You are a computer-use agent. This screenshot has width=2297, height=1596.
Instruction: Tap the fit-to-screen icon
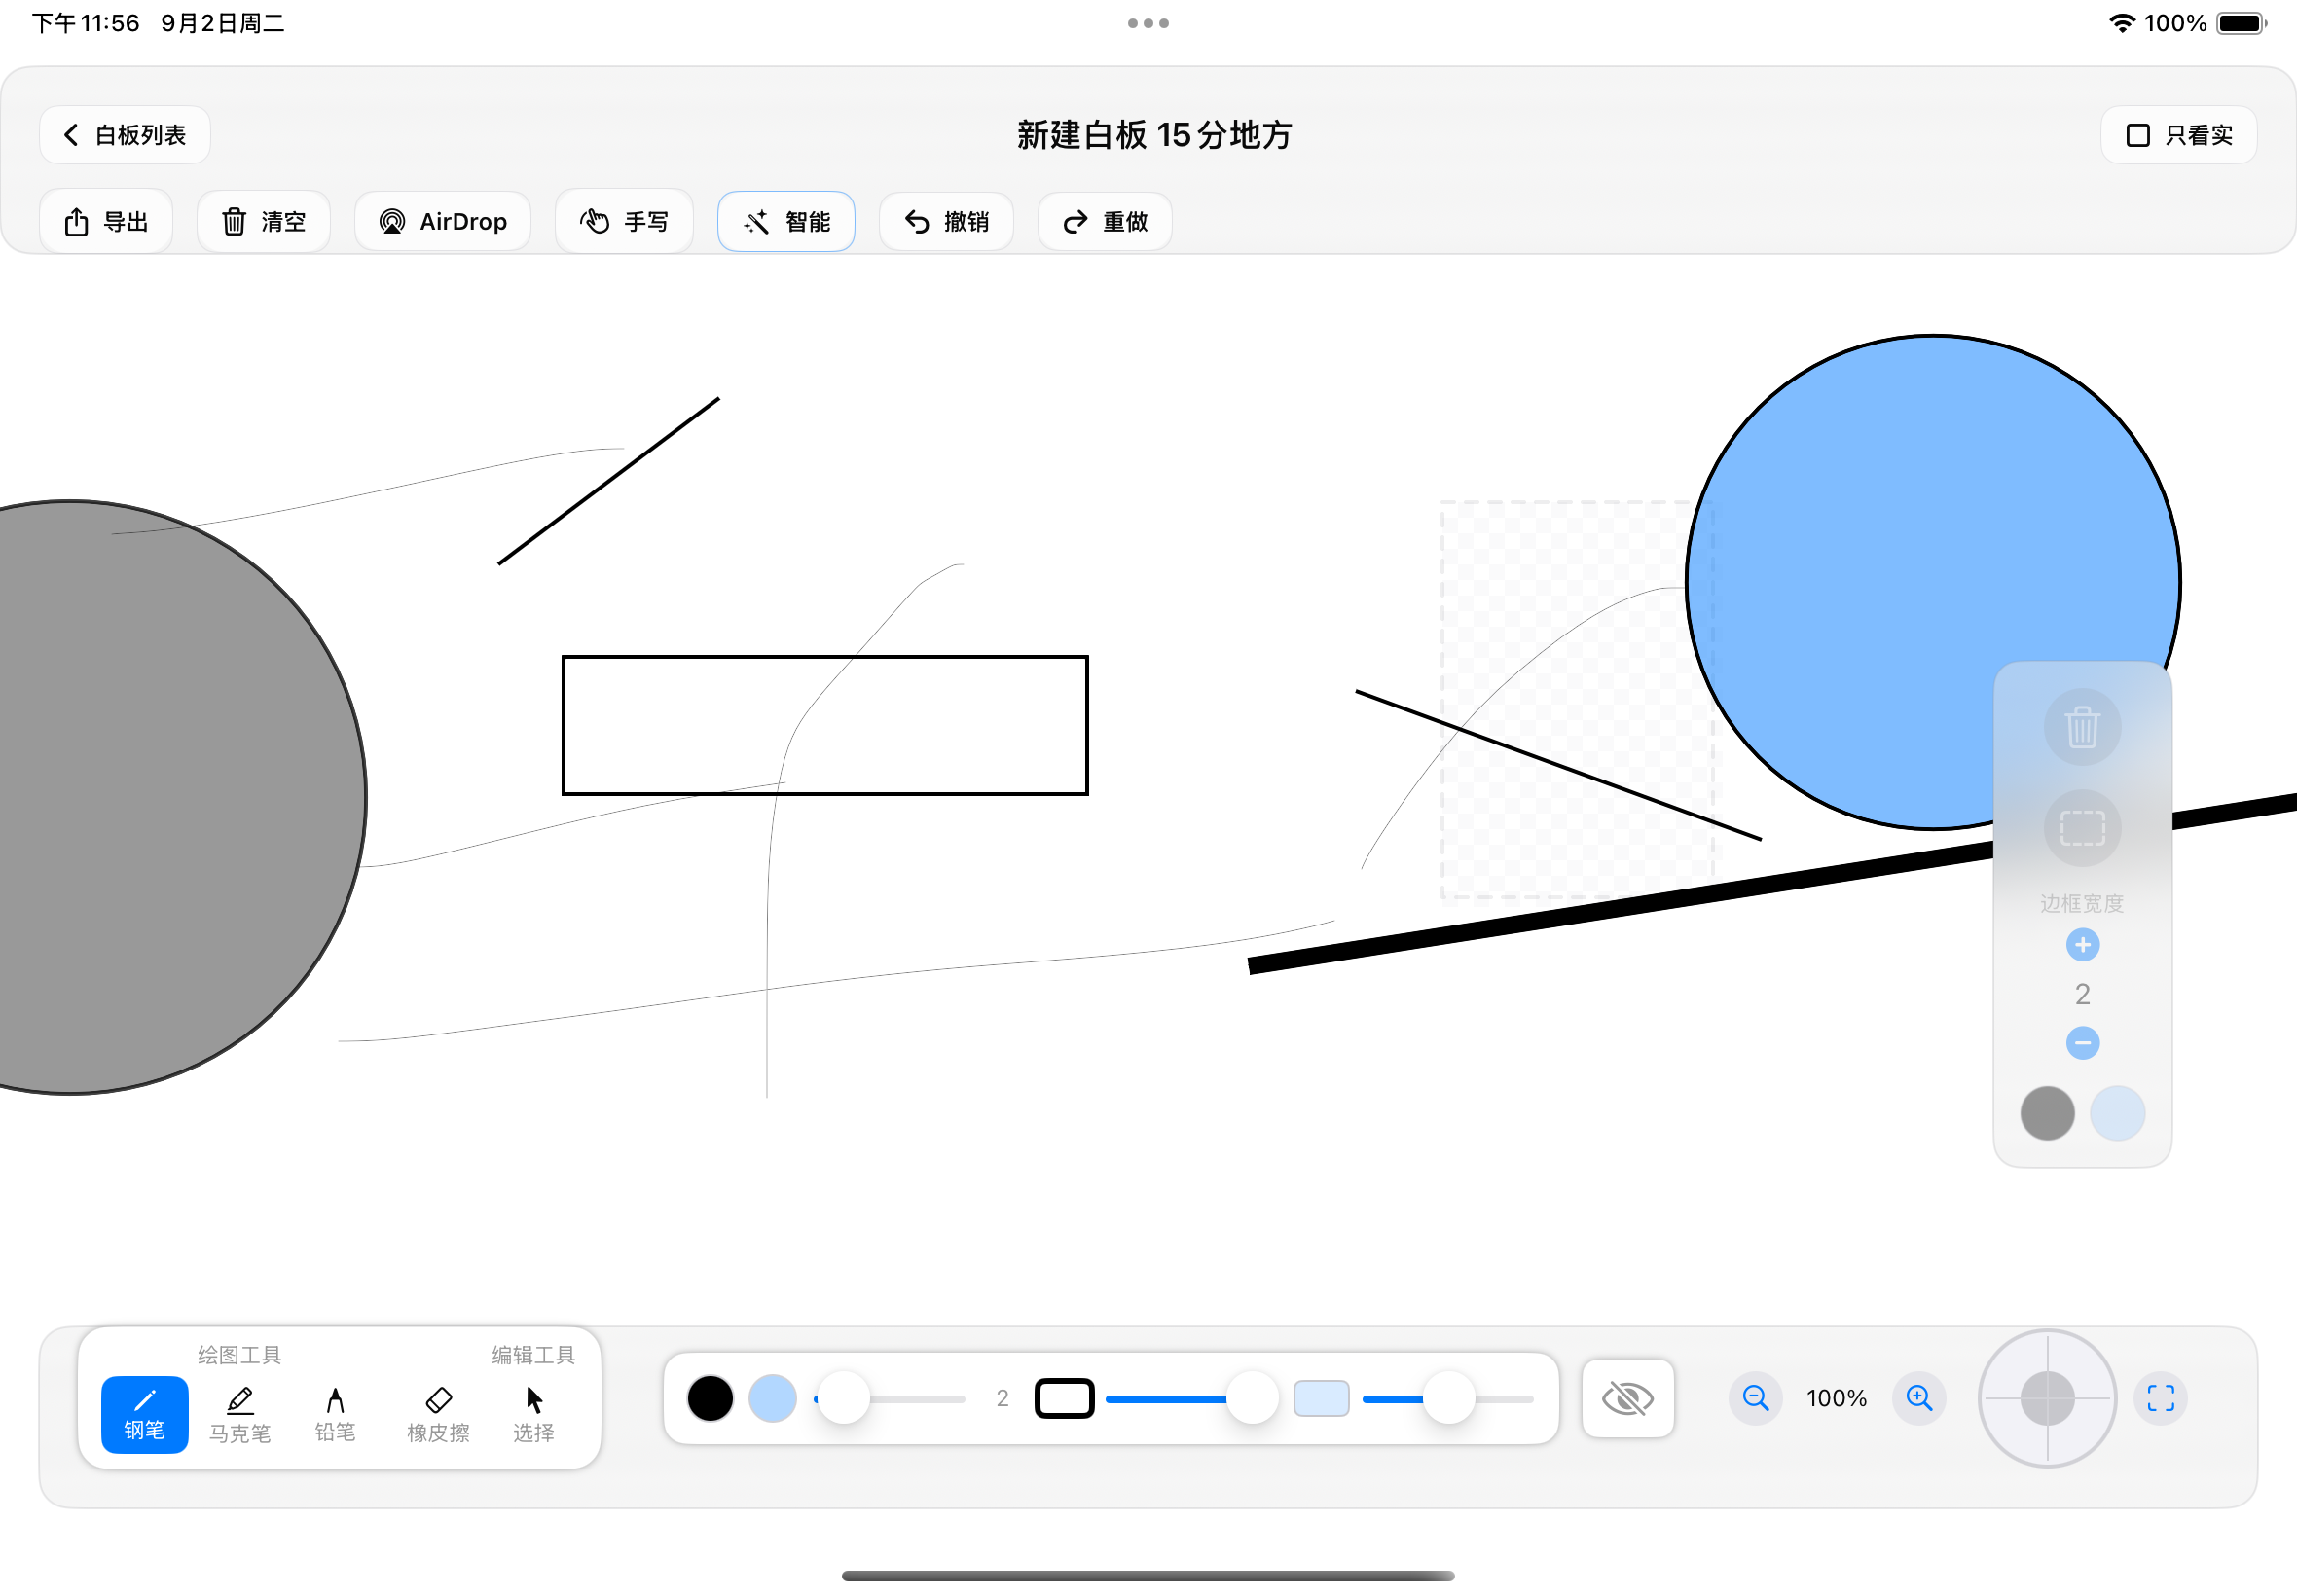tap(2160, 1397)
